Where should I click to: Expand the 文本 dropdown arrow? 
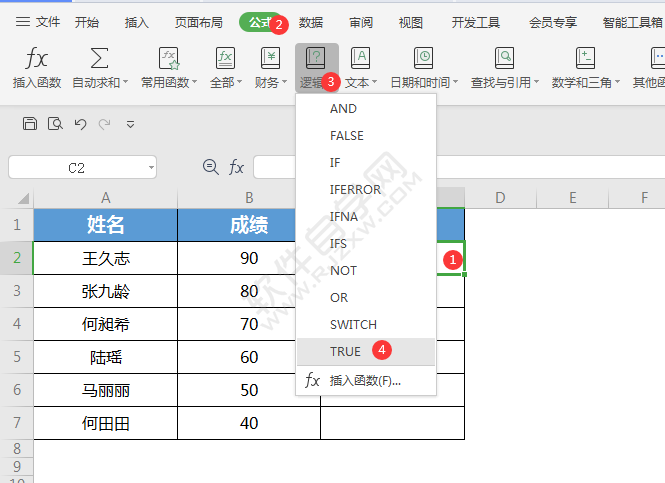coord(374,82)
